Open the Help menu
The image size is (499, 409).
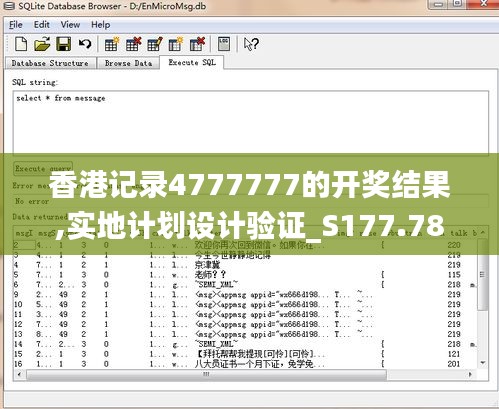point(101,25)
